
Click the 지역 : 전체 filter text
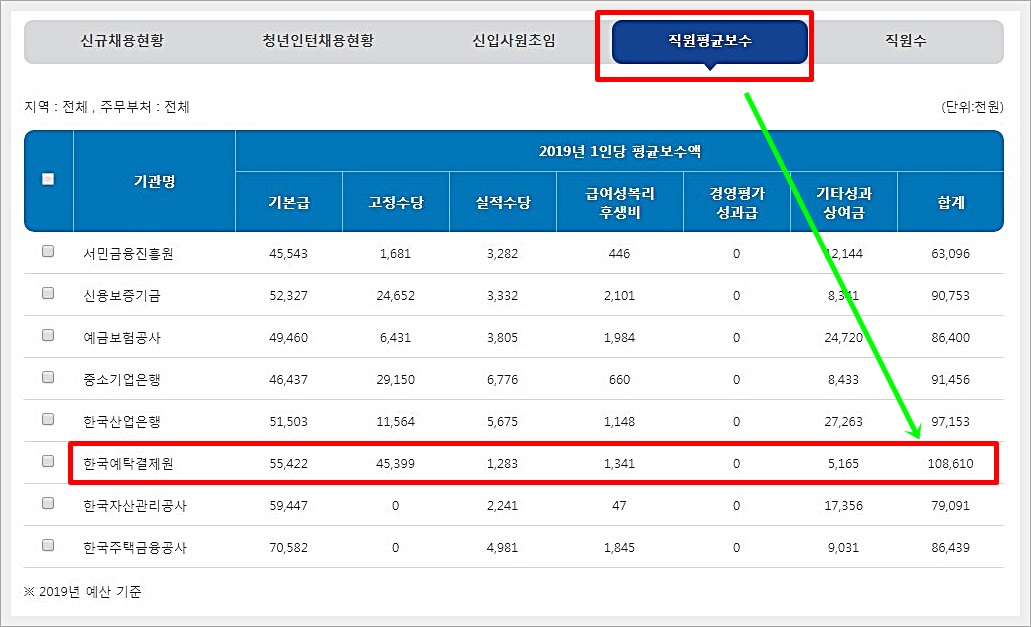pos(56,107)
